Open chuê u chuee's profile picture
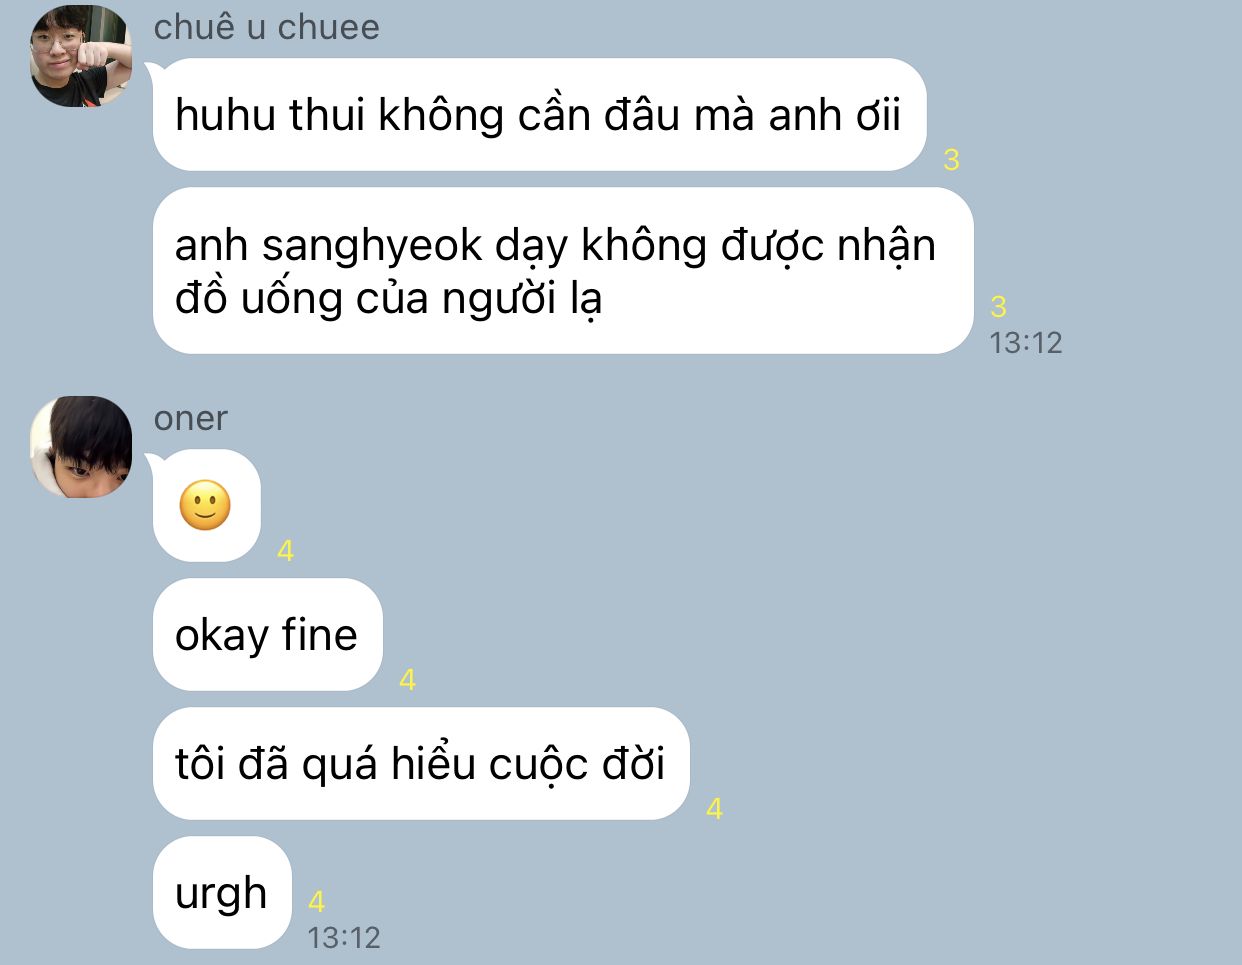Screen dimensions: 1242x965 (81, 56)
